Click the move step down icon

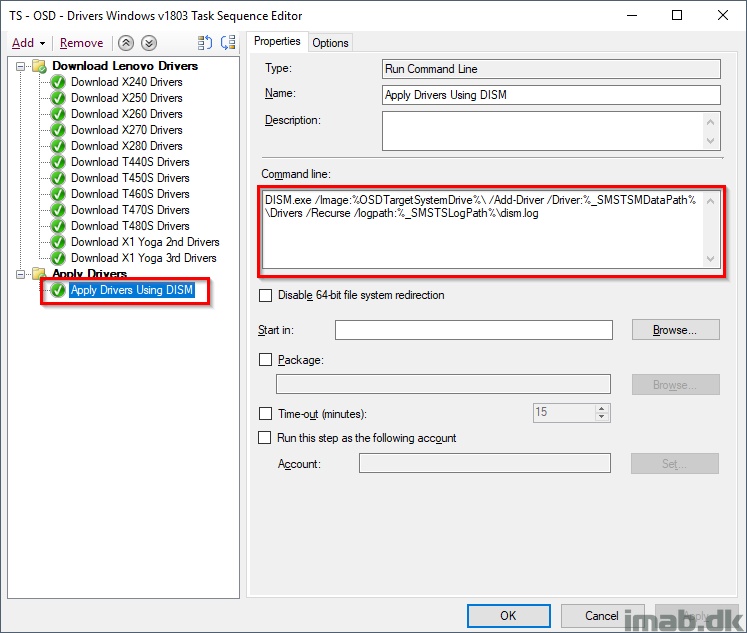coord(149,43)
